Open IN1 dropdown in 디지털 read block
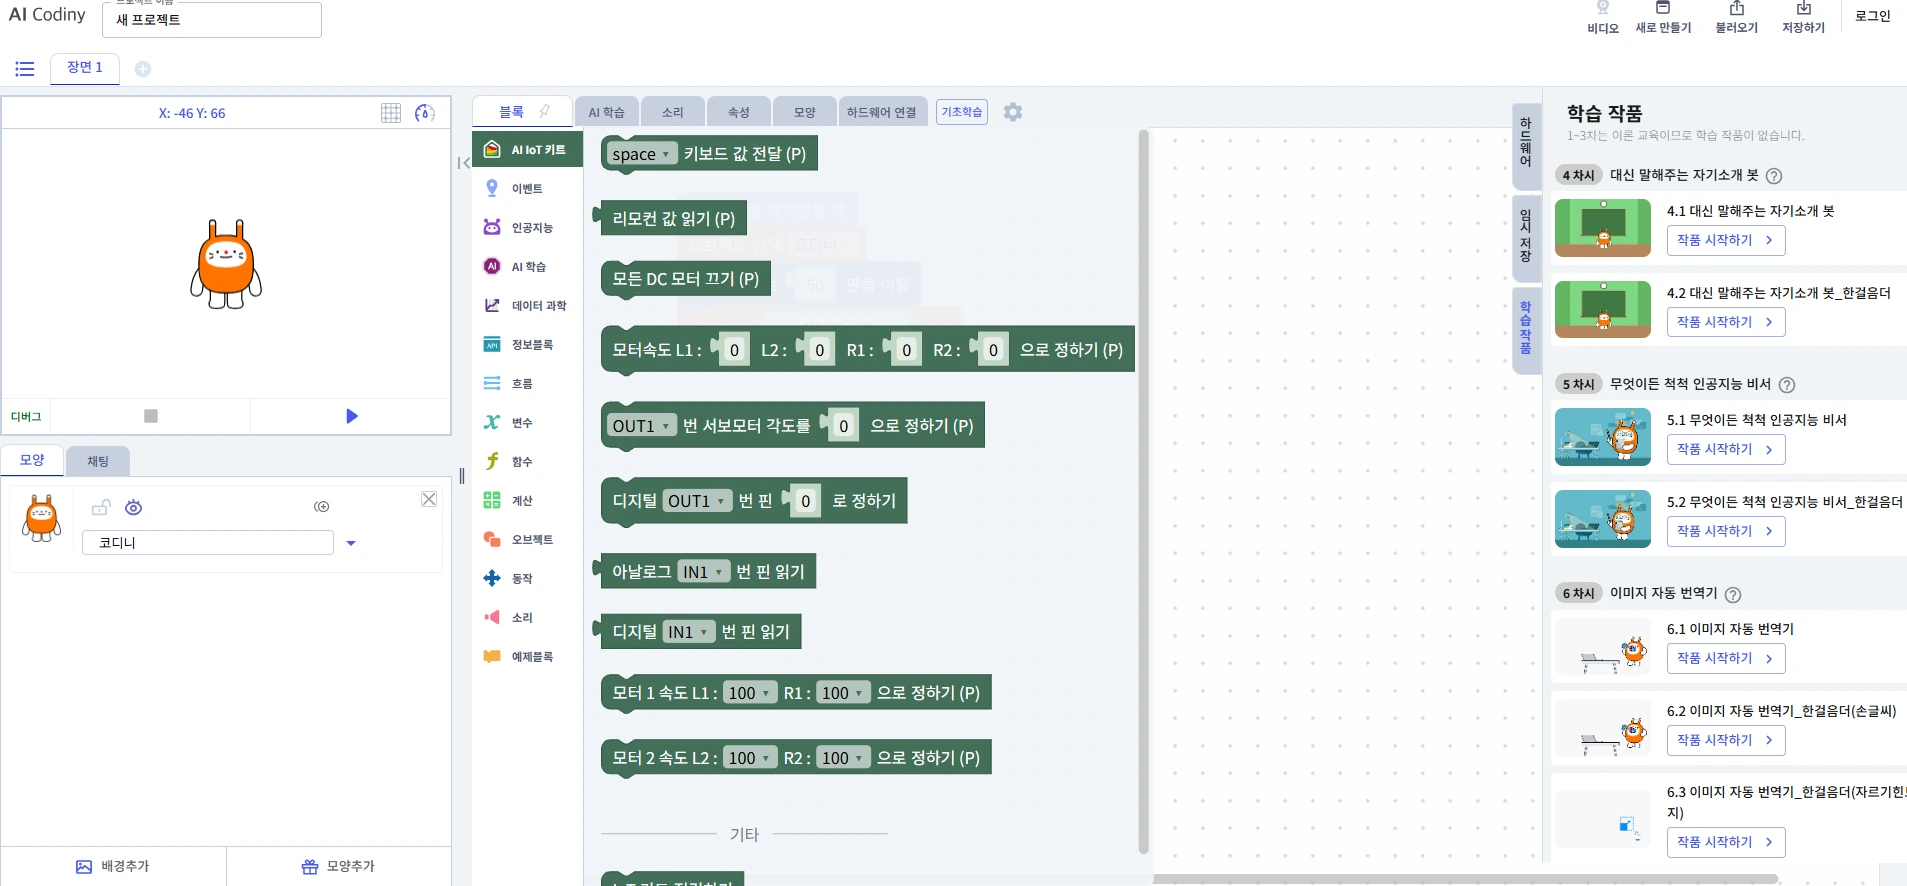The width and height of the screenshot is (1907, 886). click(x=689, y=632)
